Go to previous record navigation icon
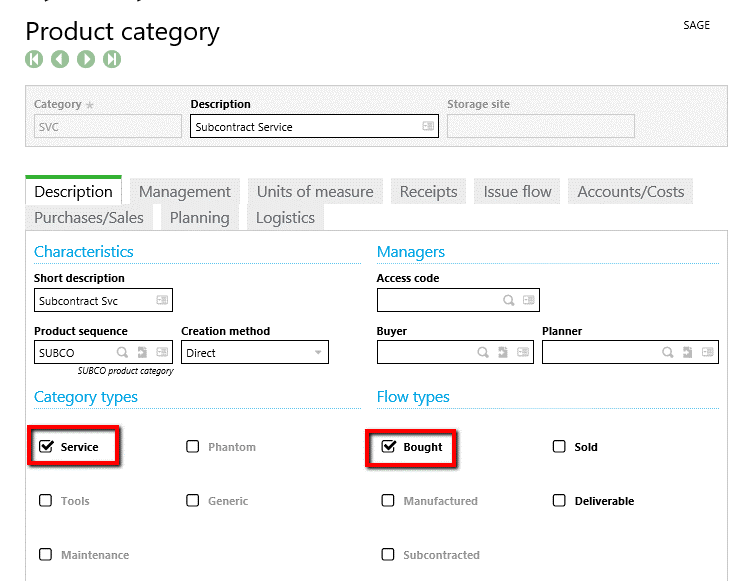755x581 pixels. 60,60
